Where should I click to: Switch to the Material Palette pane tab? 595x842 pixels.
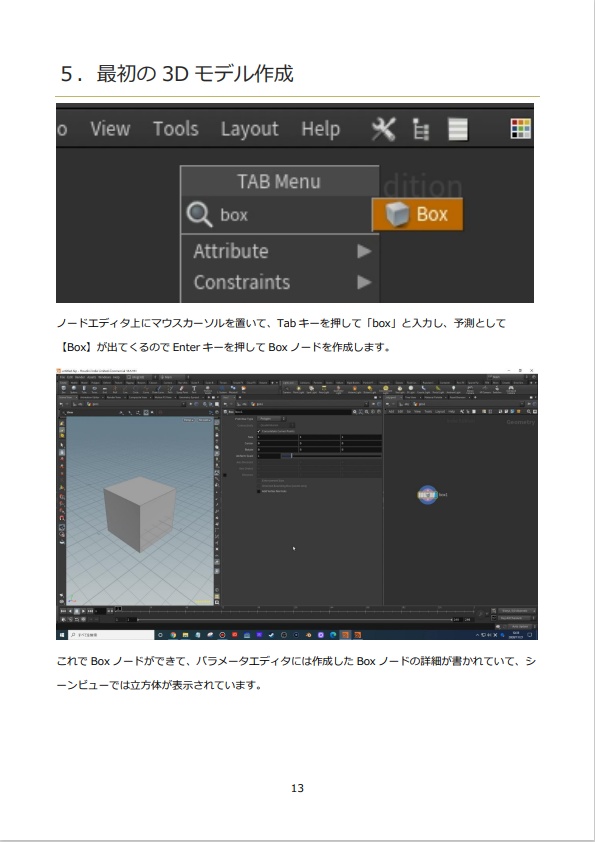[x=434, y=397]
